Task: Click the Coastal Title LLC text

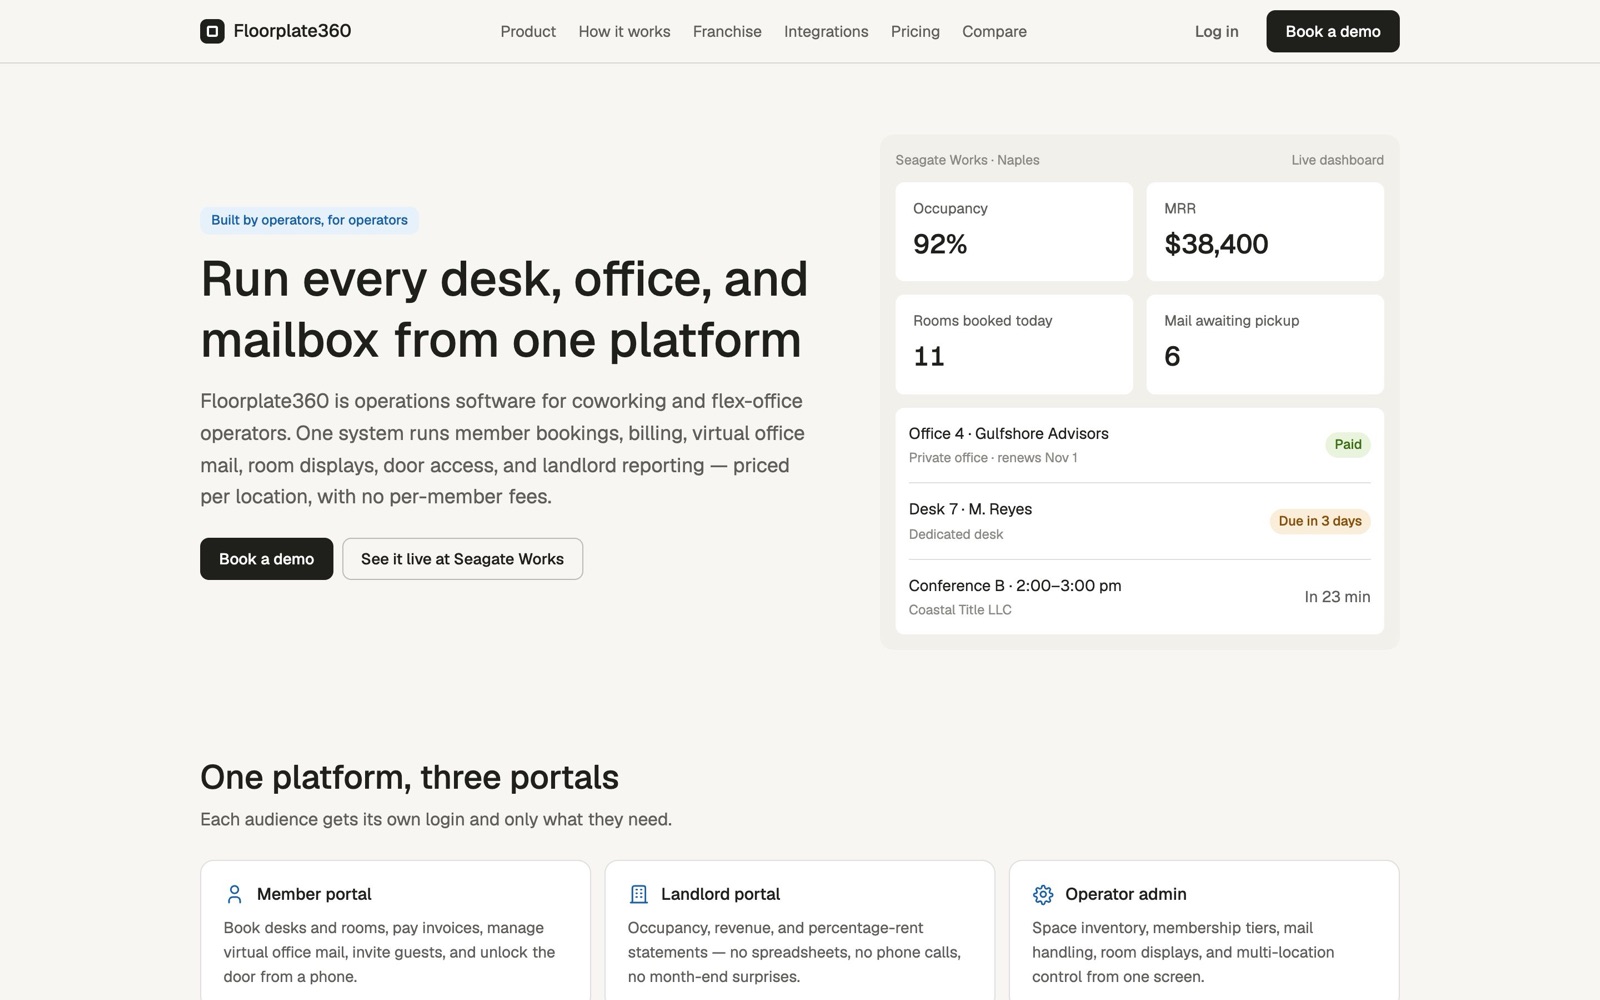Action: (960, 610)
